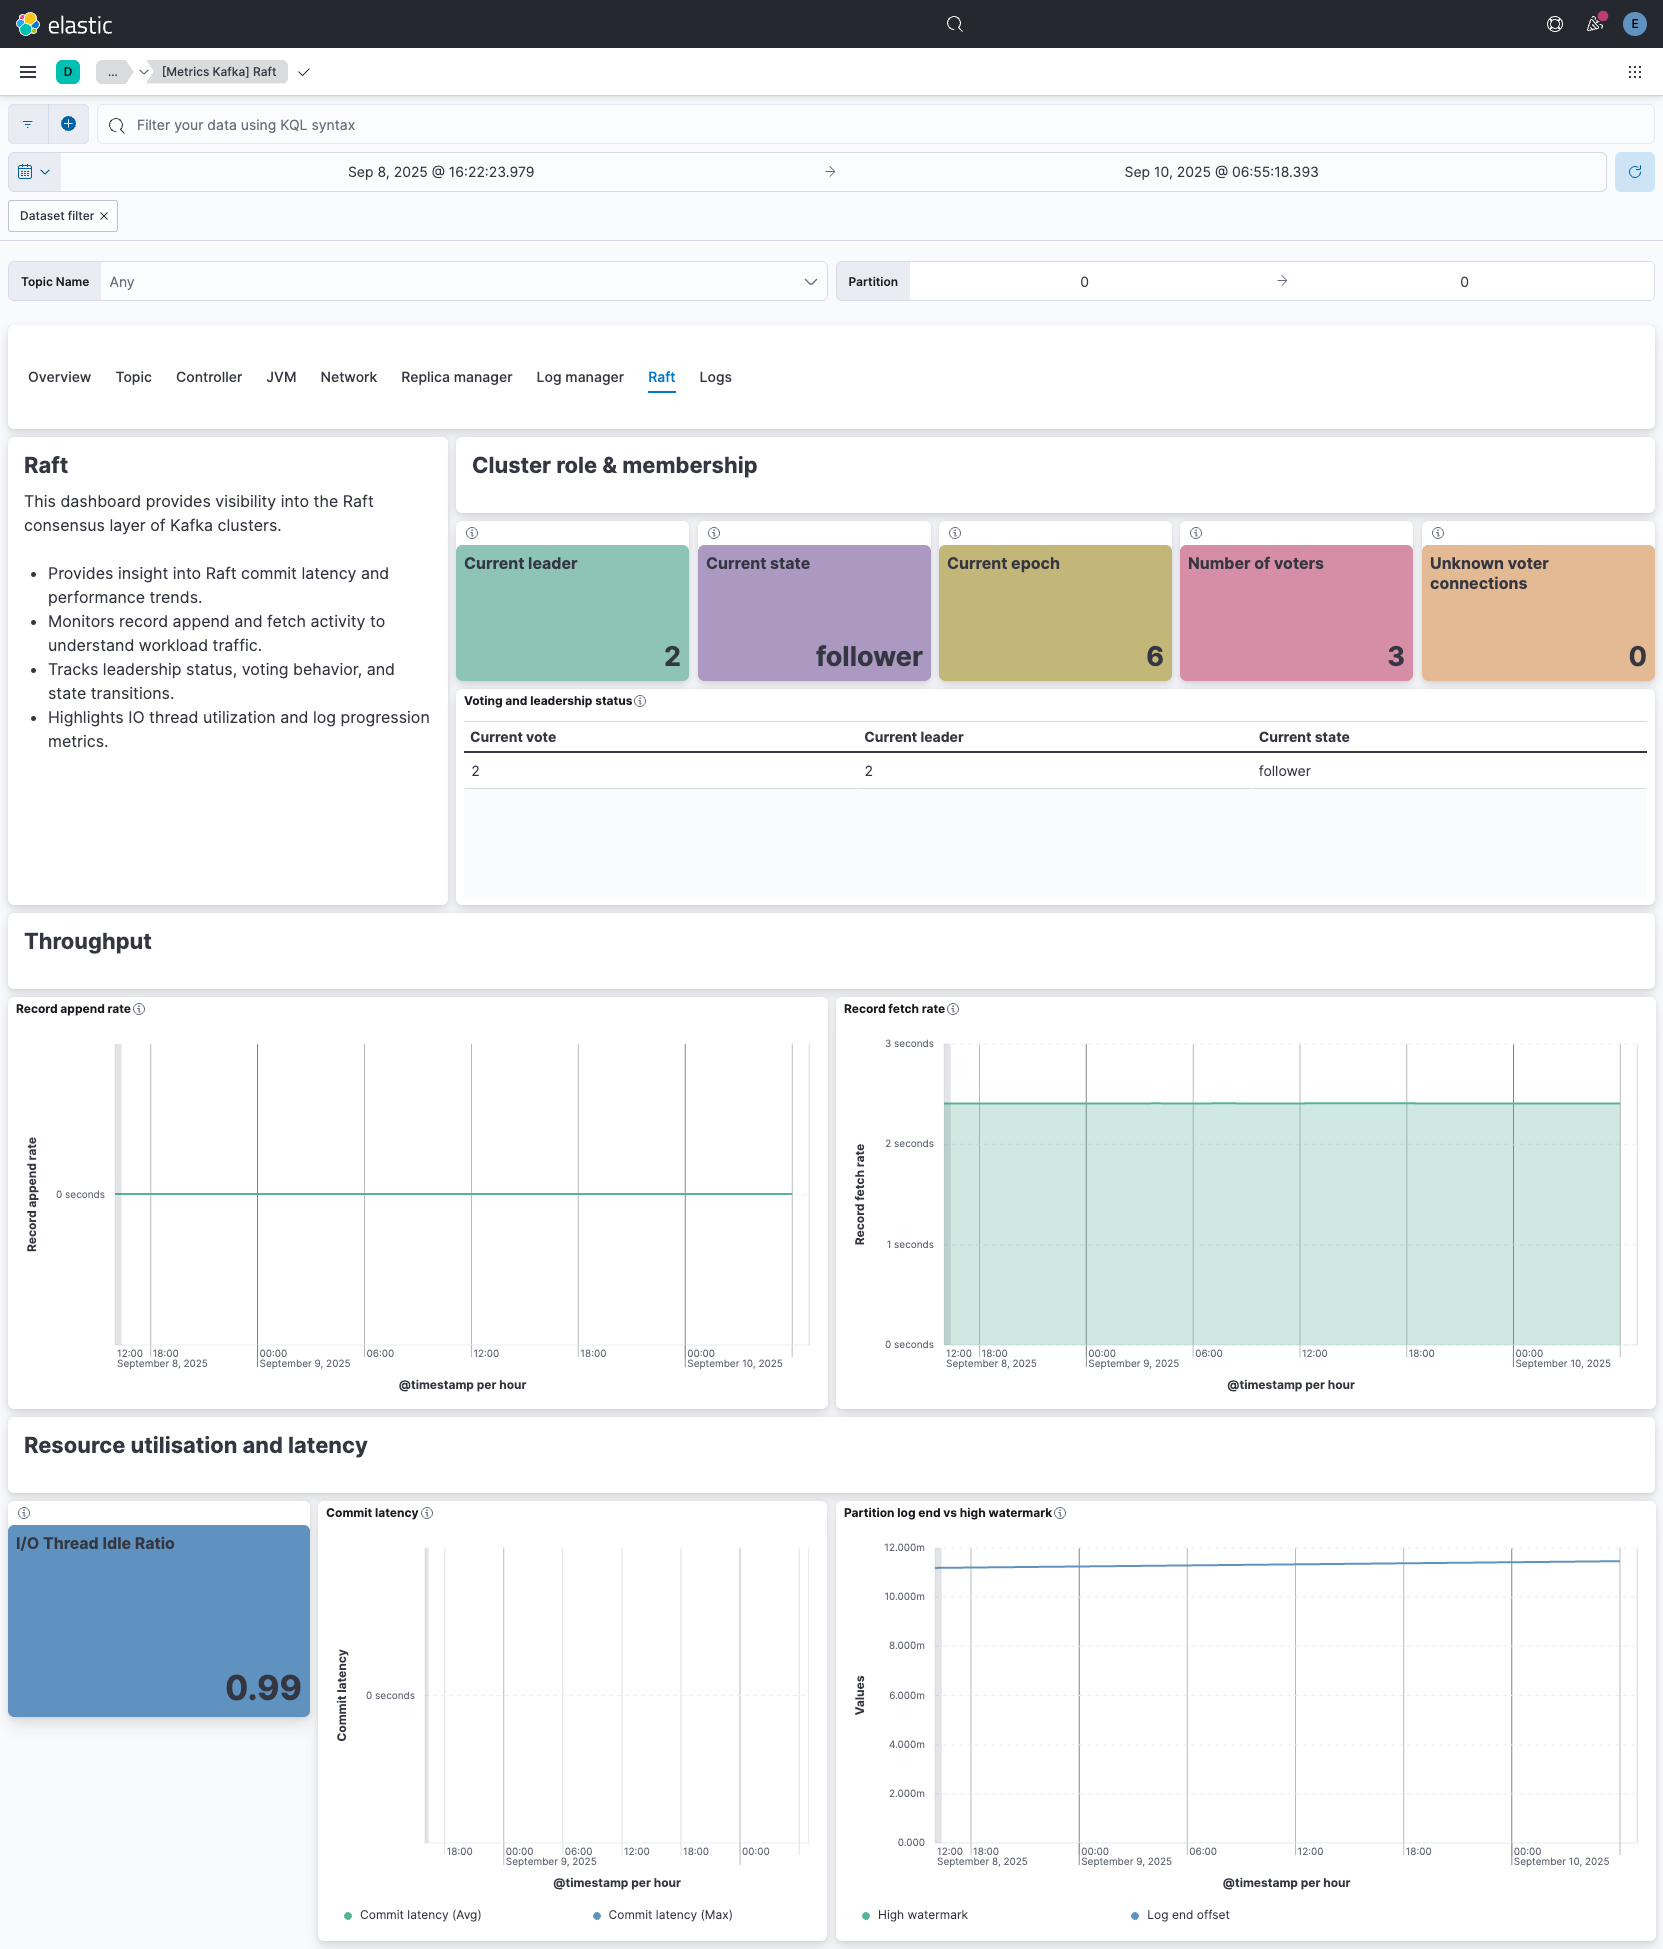The width and height of the screenshot is (1663, 1949).
Task: Open the help menu icon
Action: (x=1555, y=24)
